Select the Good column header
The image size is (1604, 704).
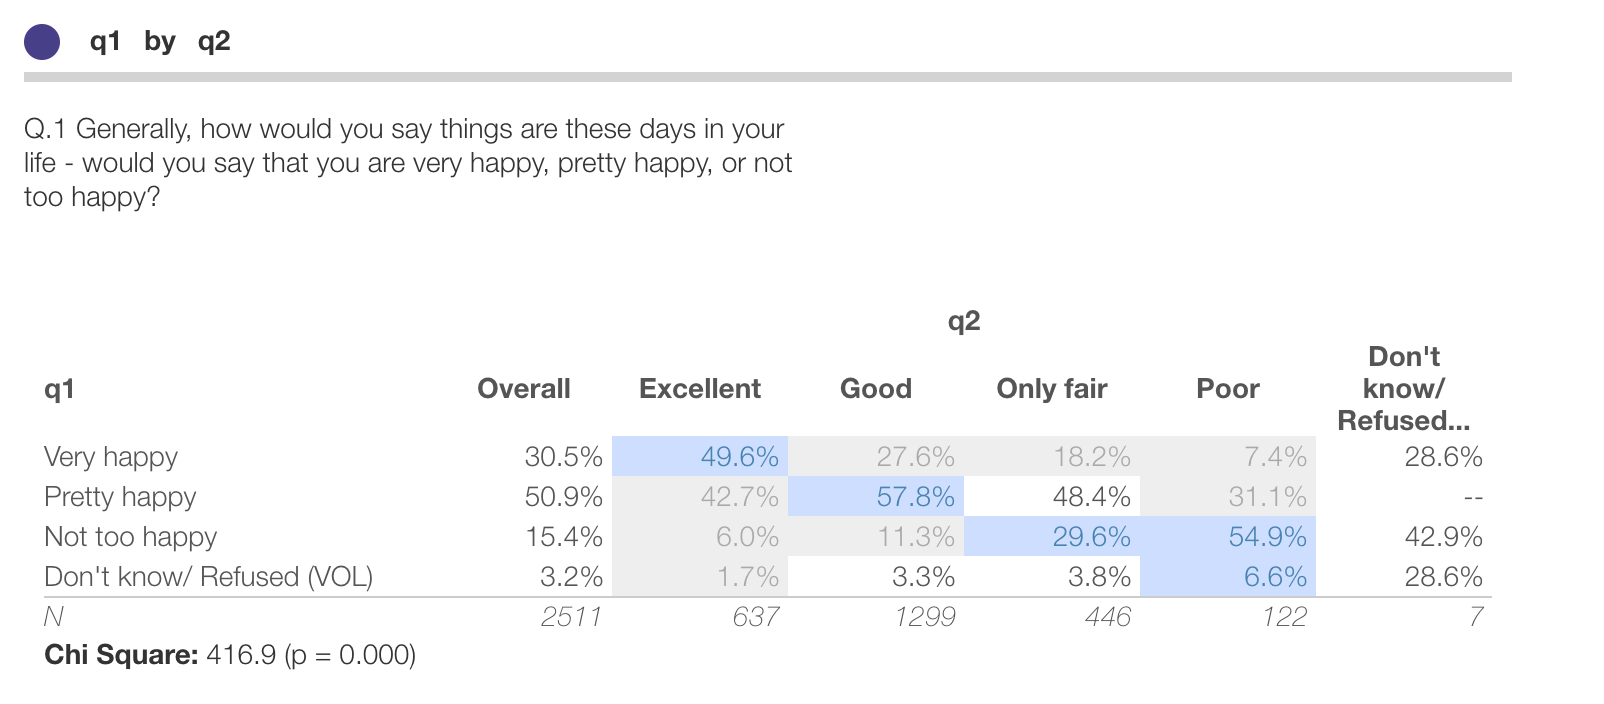(876, 388)
